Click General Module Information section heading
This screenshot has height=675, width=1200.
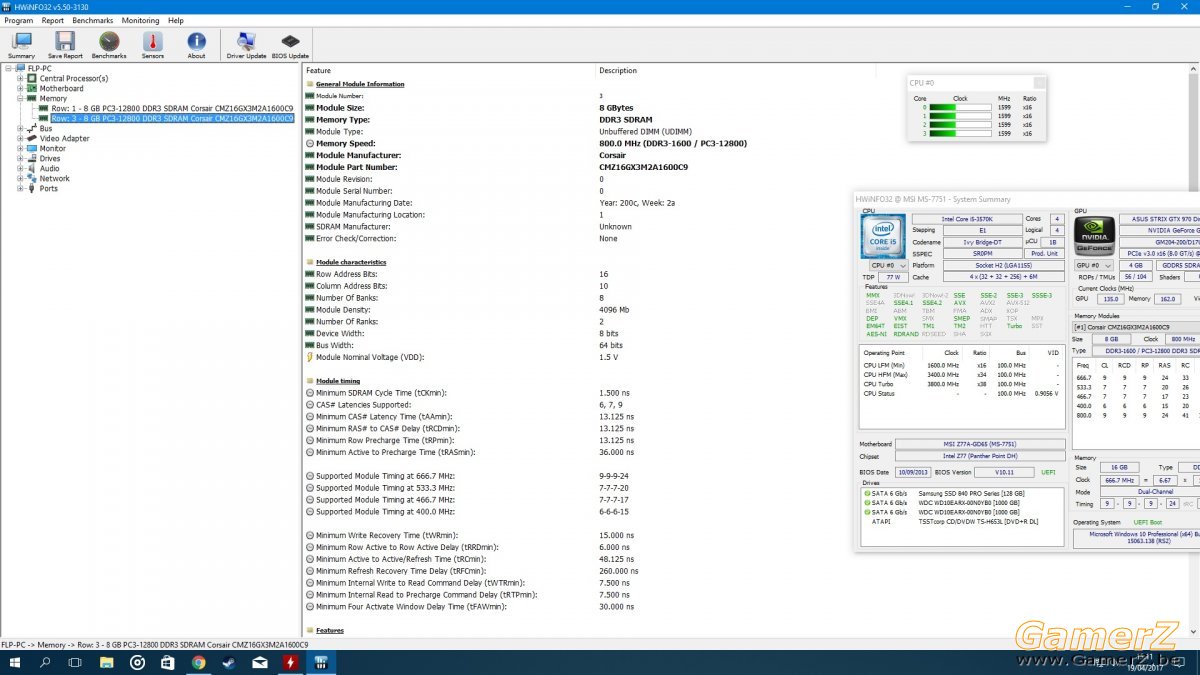[x=360, y=84]
